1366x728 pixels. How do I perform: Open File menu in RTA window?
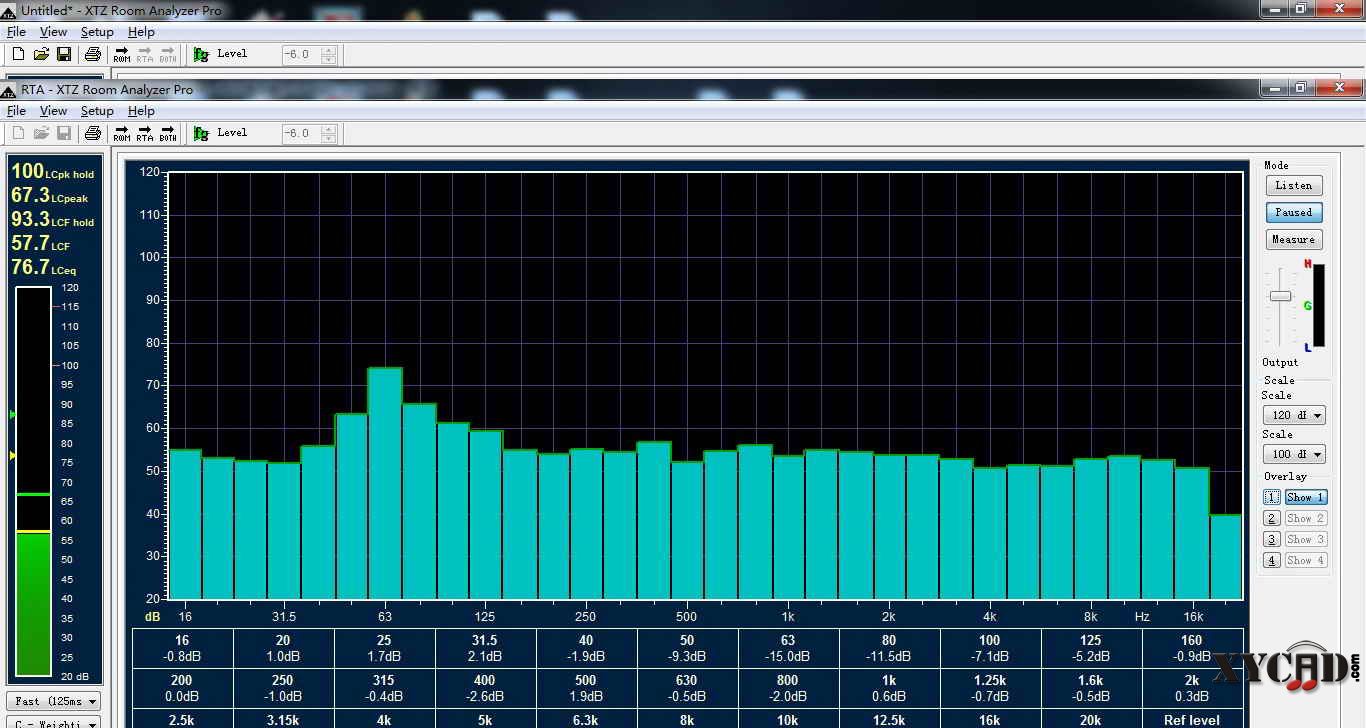(x=16, y=111)
